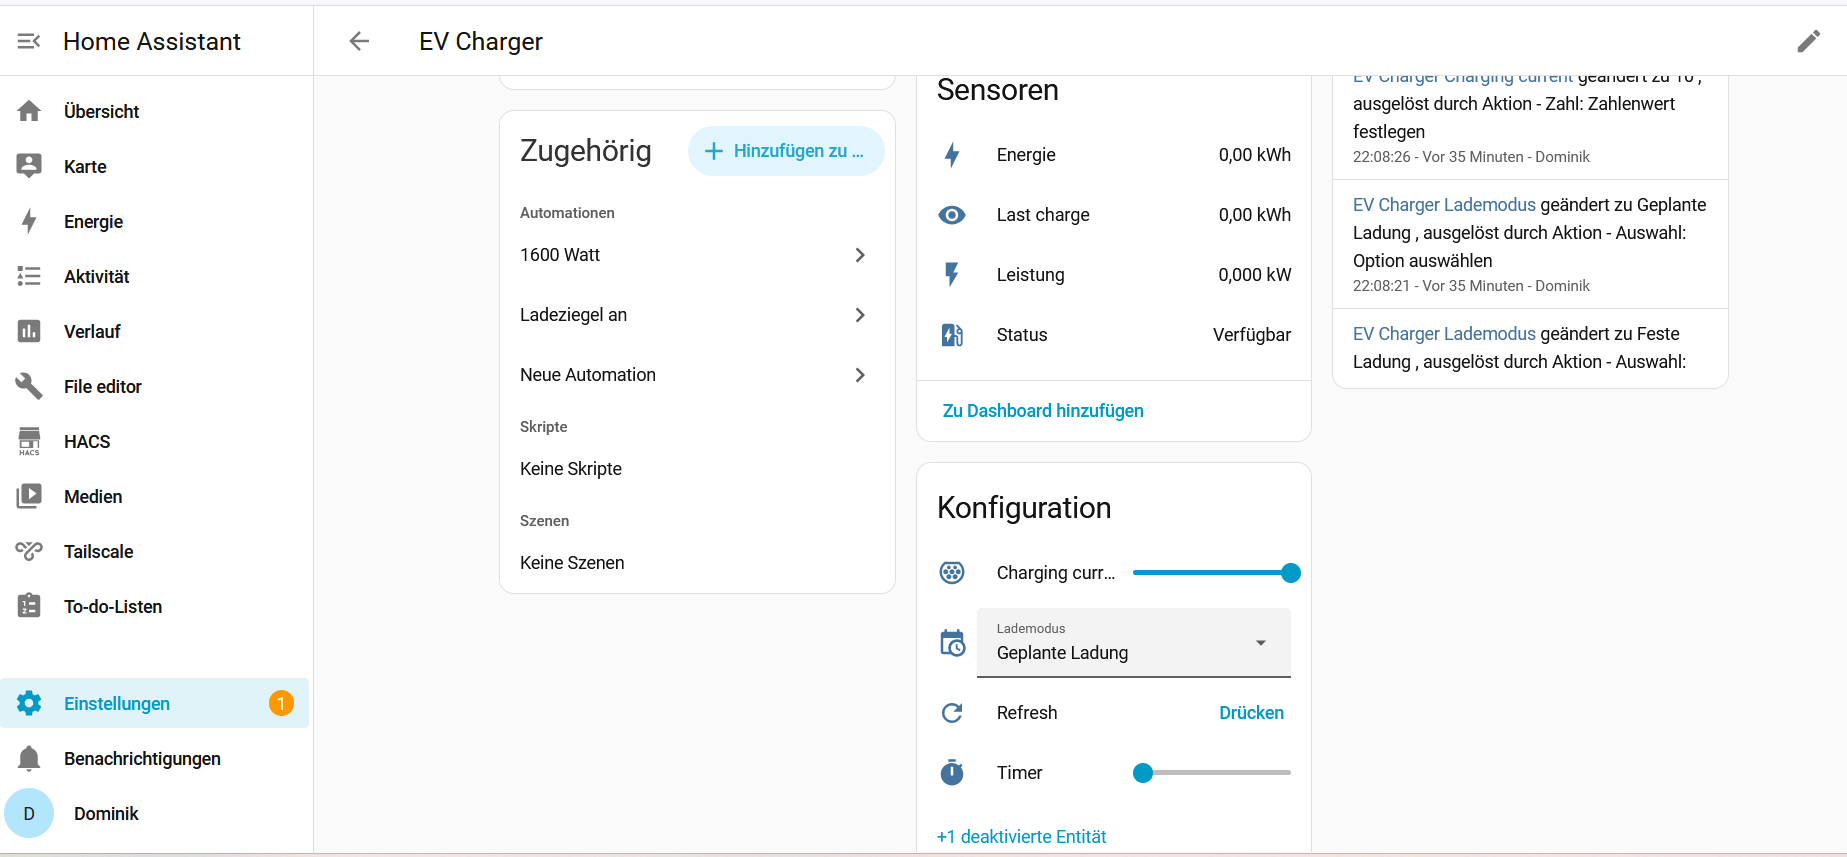The width and height of the screenshot is (1847, 857).
Task: Open the Neue Automation row
Action: point(697,375)
